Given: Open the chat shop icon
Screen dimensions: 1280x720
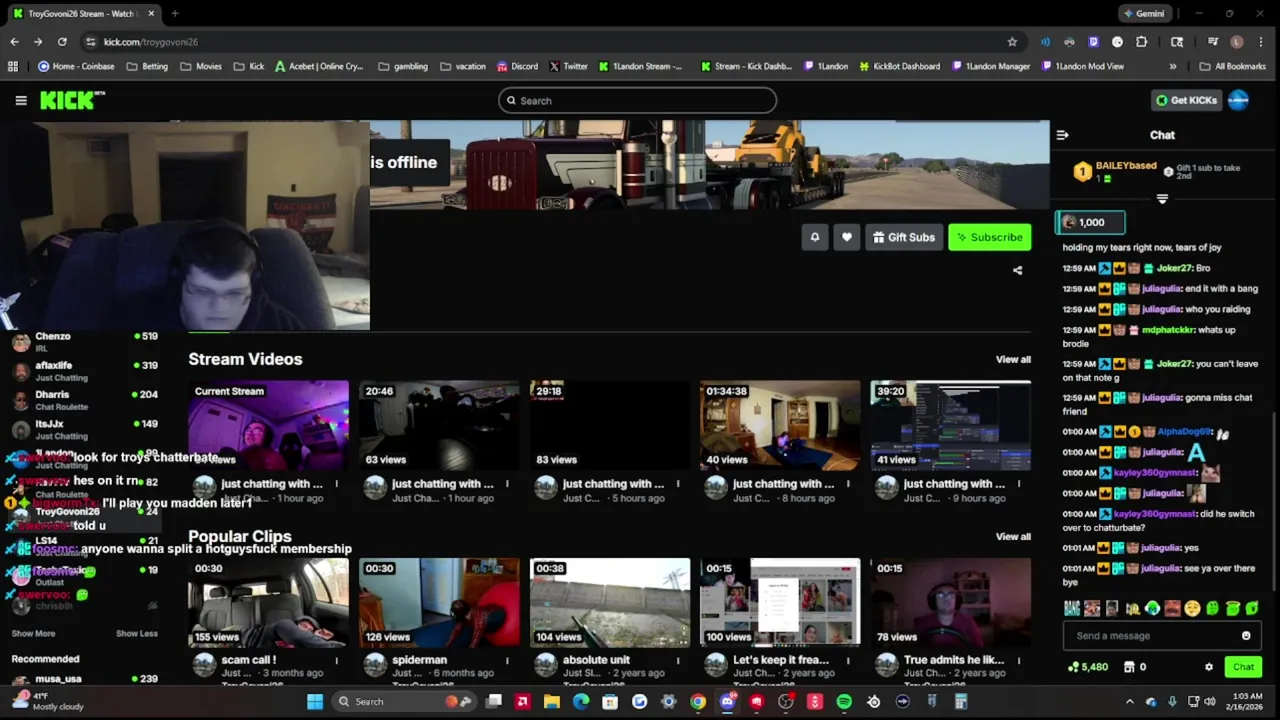Looking at the screenshot, I should [1129, 667].
